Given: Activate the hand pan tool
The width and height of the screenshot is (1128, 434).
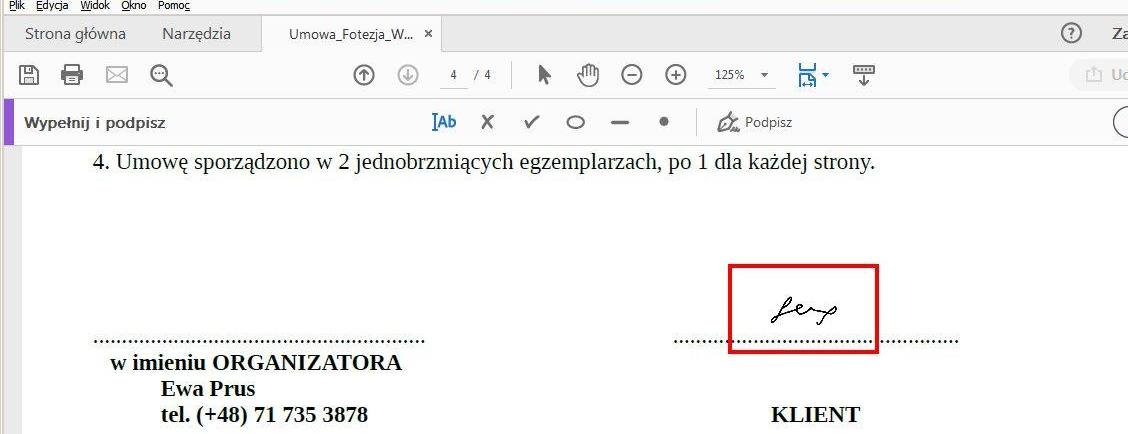Looking at the screenshot, I should pyautogui.click(x=588, y=74).
